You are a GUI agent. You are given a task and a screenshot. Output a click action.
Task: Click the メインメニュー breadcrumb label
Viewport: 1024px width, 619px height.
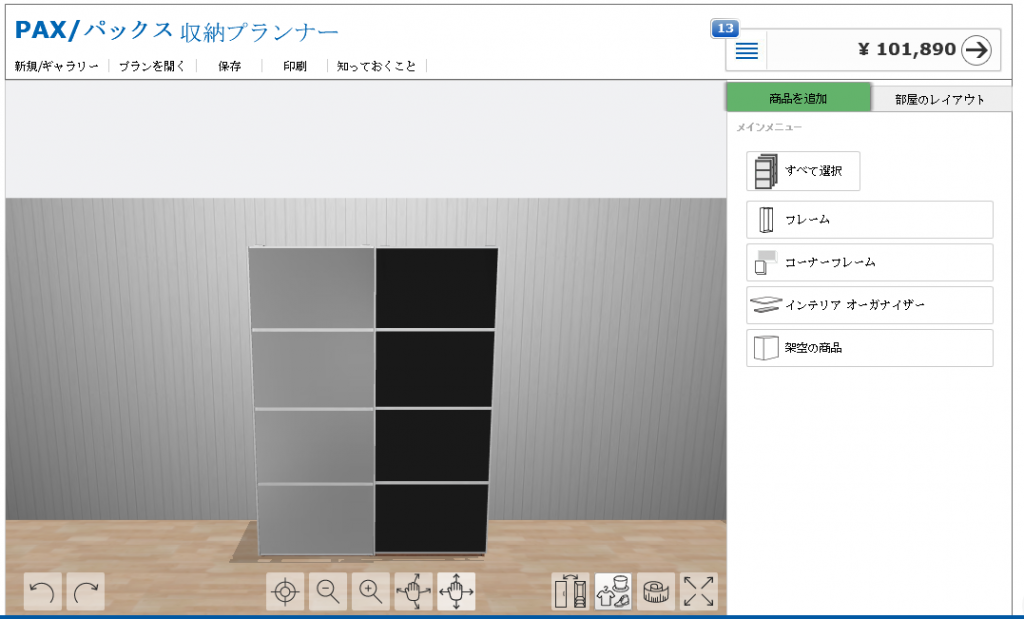coord(769,127)
